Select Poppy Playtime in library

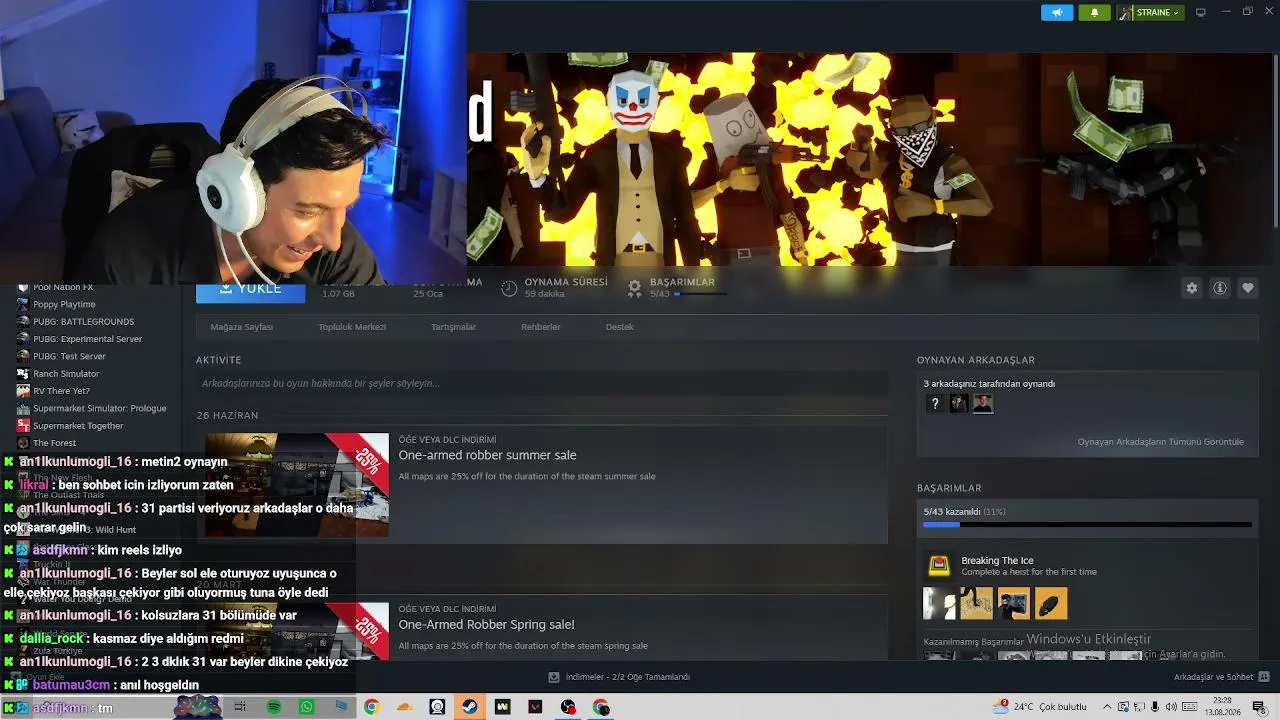tap(64, 304)
